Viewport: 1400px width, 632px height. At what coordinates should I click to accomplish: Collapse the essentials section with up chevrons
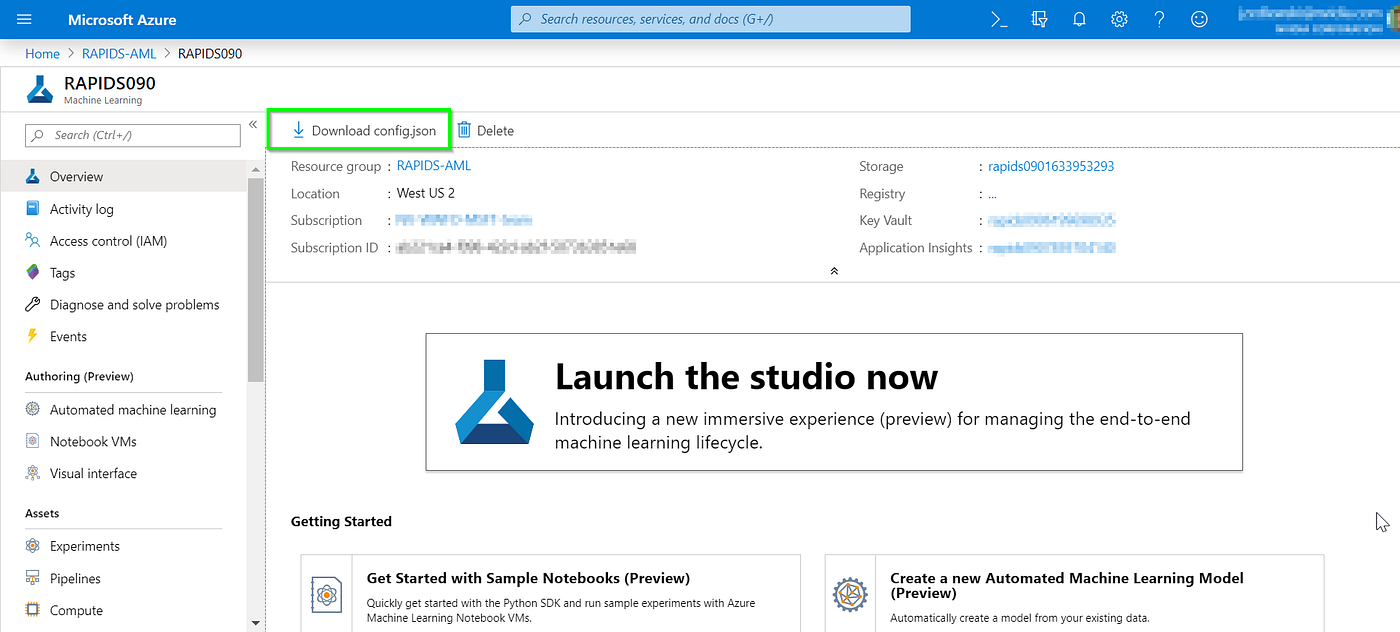point(834,271)
